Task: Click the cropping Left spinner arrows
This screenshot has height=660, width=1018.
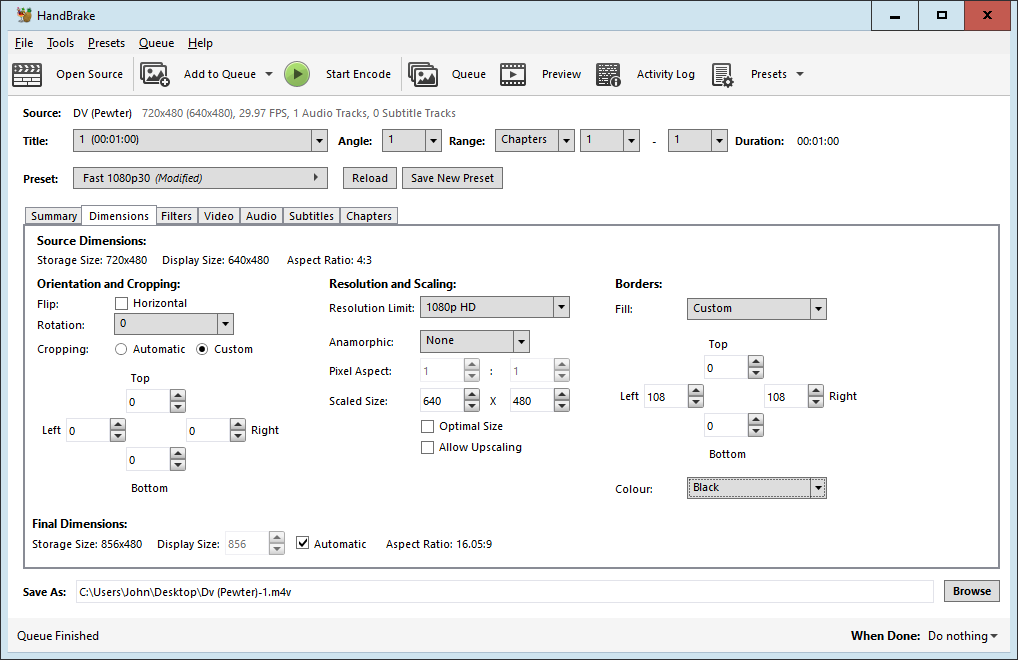Action: tap(118, 430)
